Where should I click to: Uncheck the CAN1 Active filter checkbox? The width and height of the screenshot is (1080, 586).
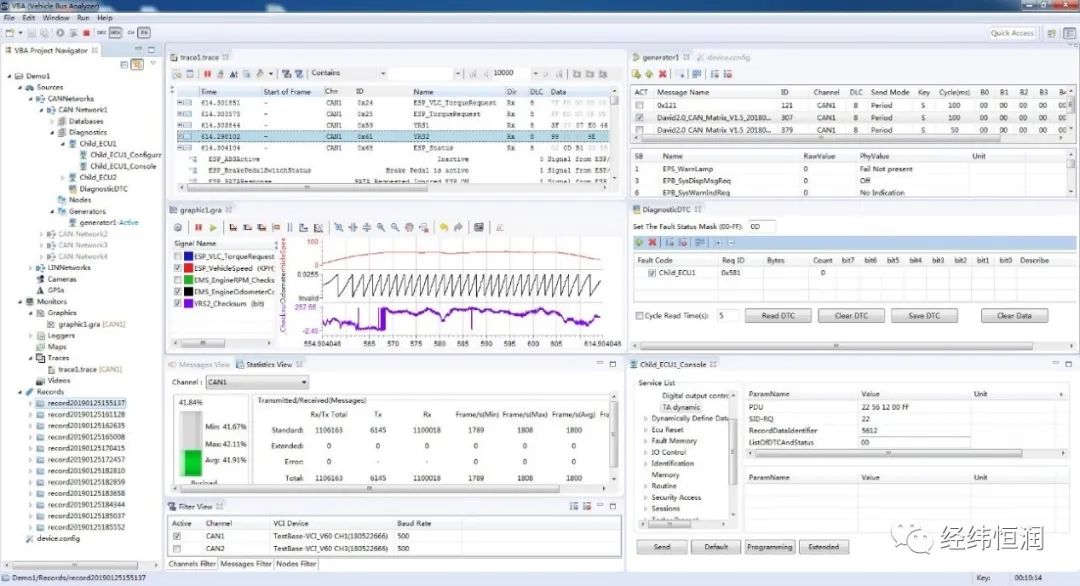click(177, 536)
